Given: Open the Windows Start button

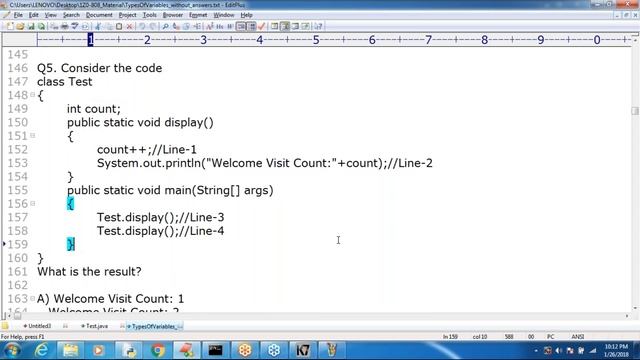Looking at the screenshot, I should (12, 350).
